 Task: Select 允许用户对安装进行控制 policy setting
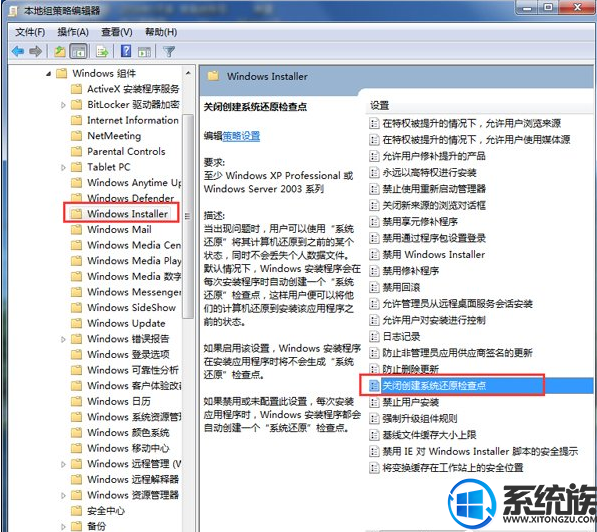(434, 320)
